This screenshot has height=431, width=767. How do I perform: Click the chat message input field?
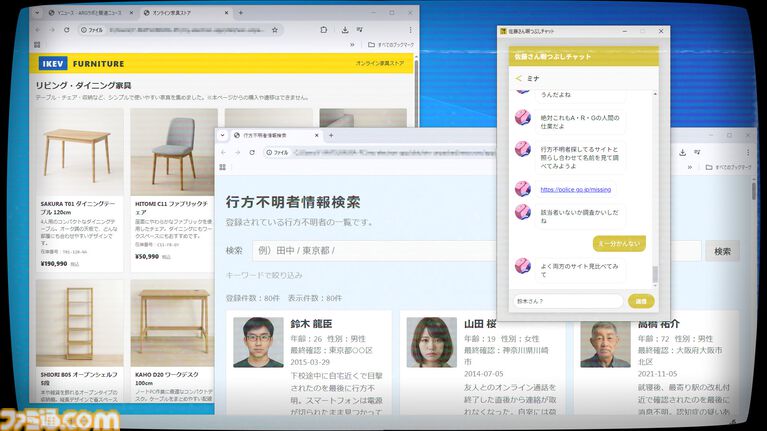pyautogui.click(x=567, y=300)
